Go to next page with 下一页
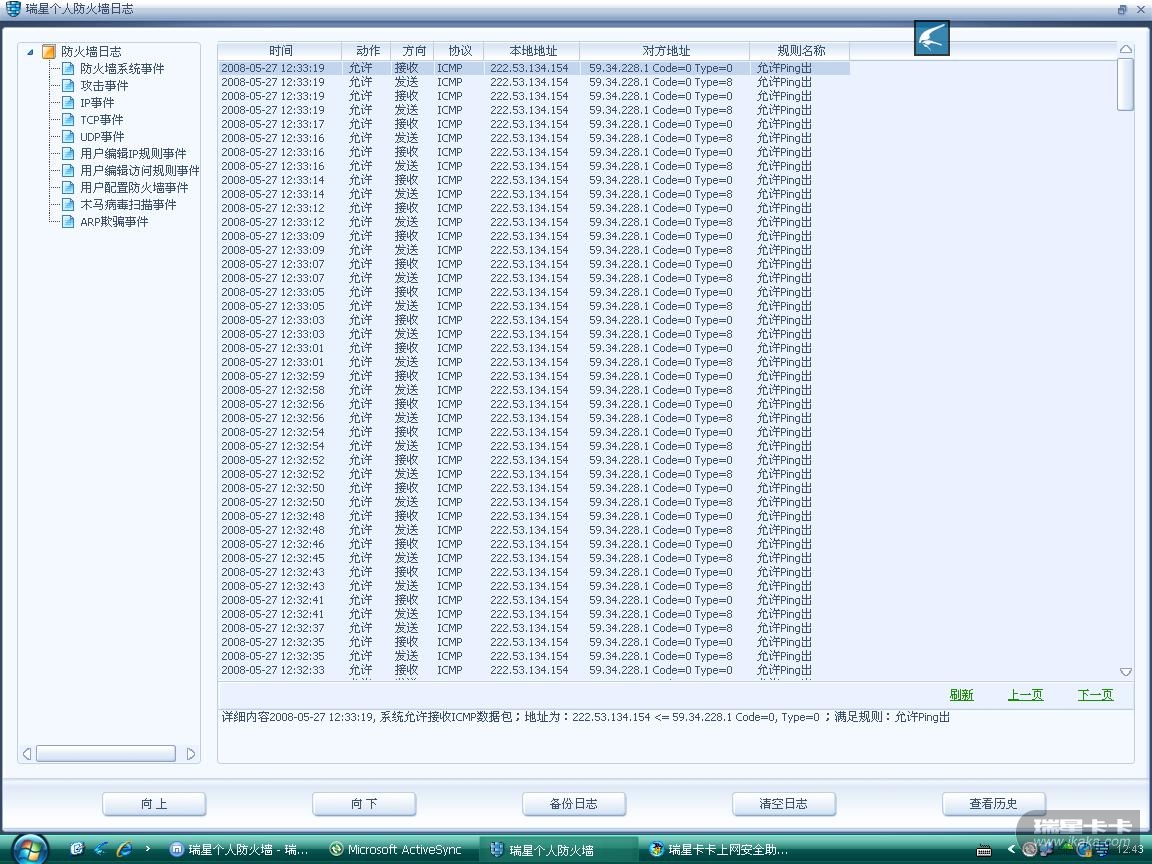Screen dimensions: 1152x864 coord(1095,694)
